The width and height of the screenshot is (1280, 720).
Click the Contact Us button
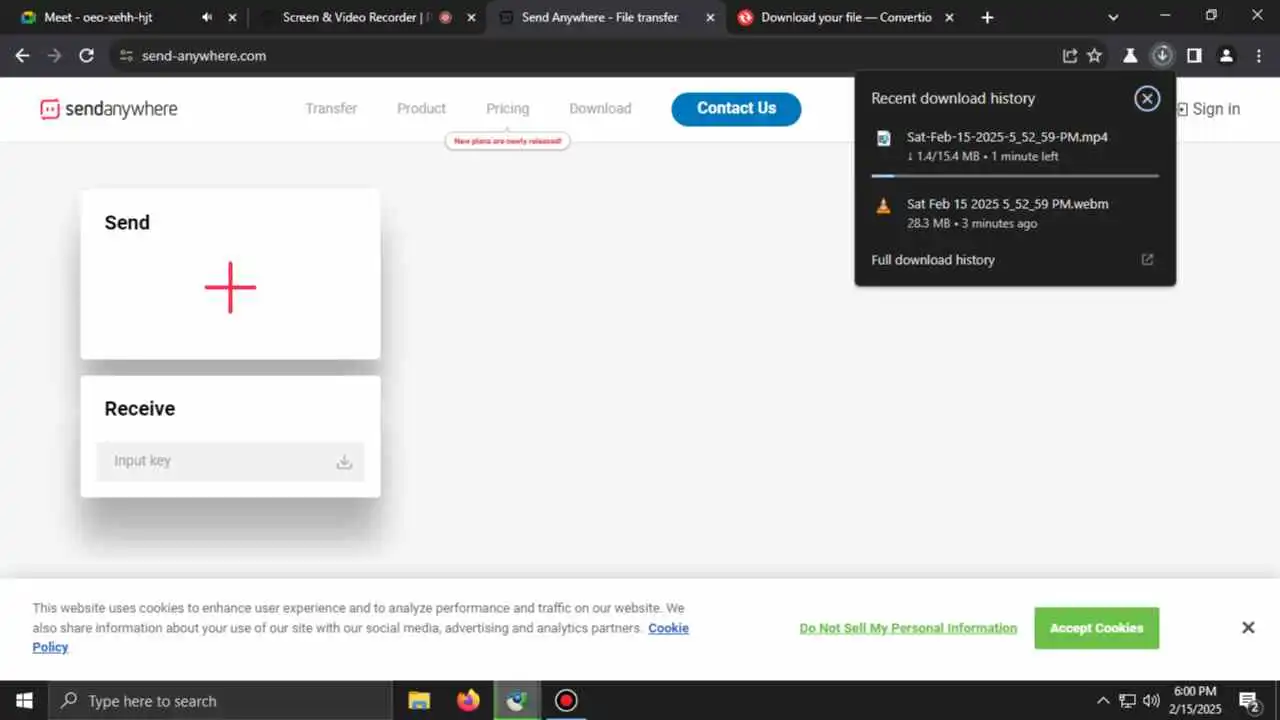(736, 109)
